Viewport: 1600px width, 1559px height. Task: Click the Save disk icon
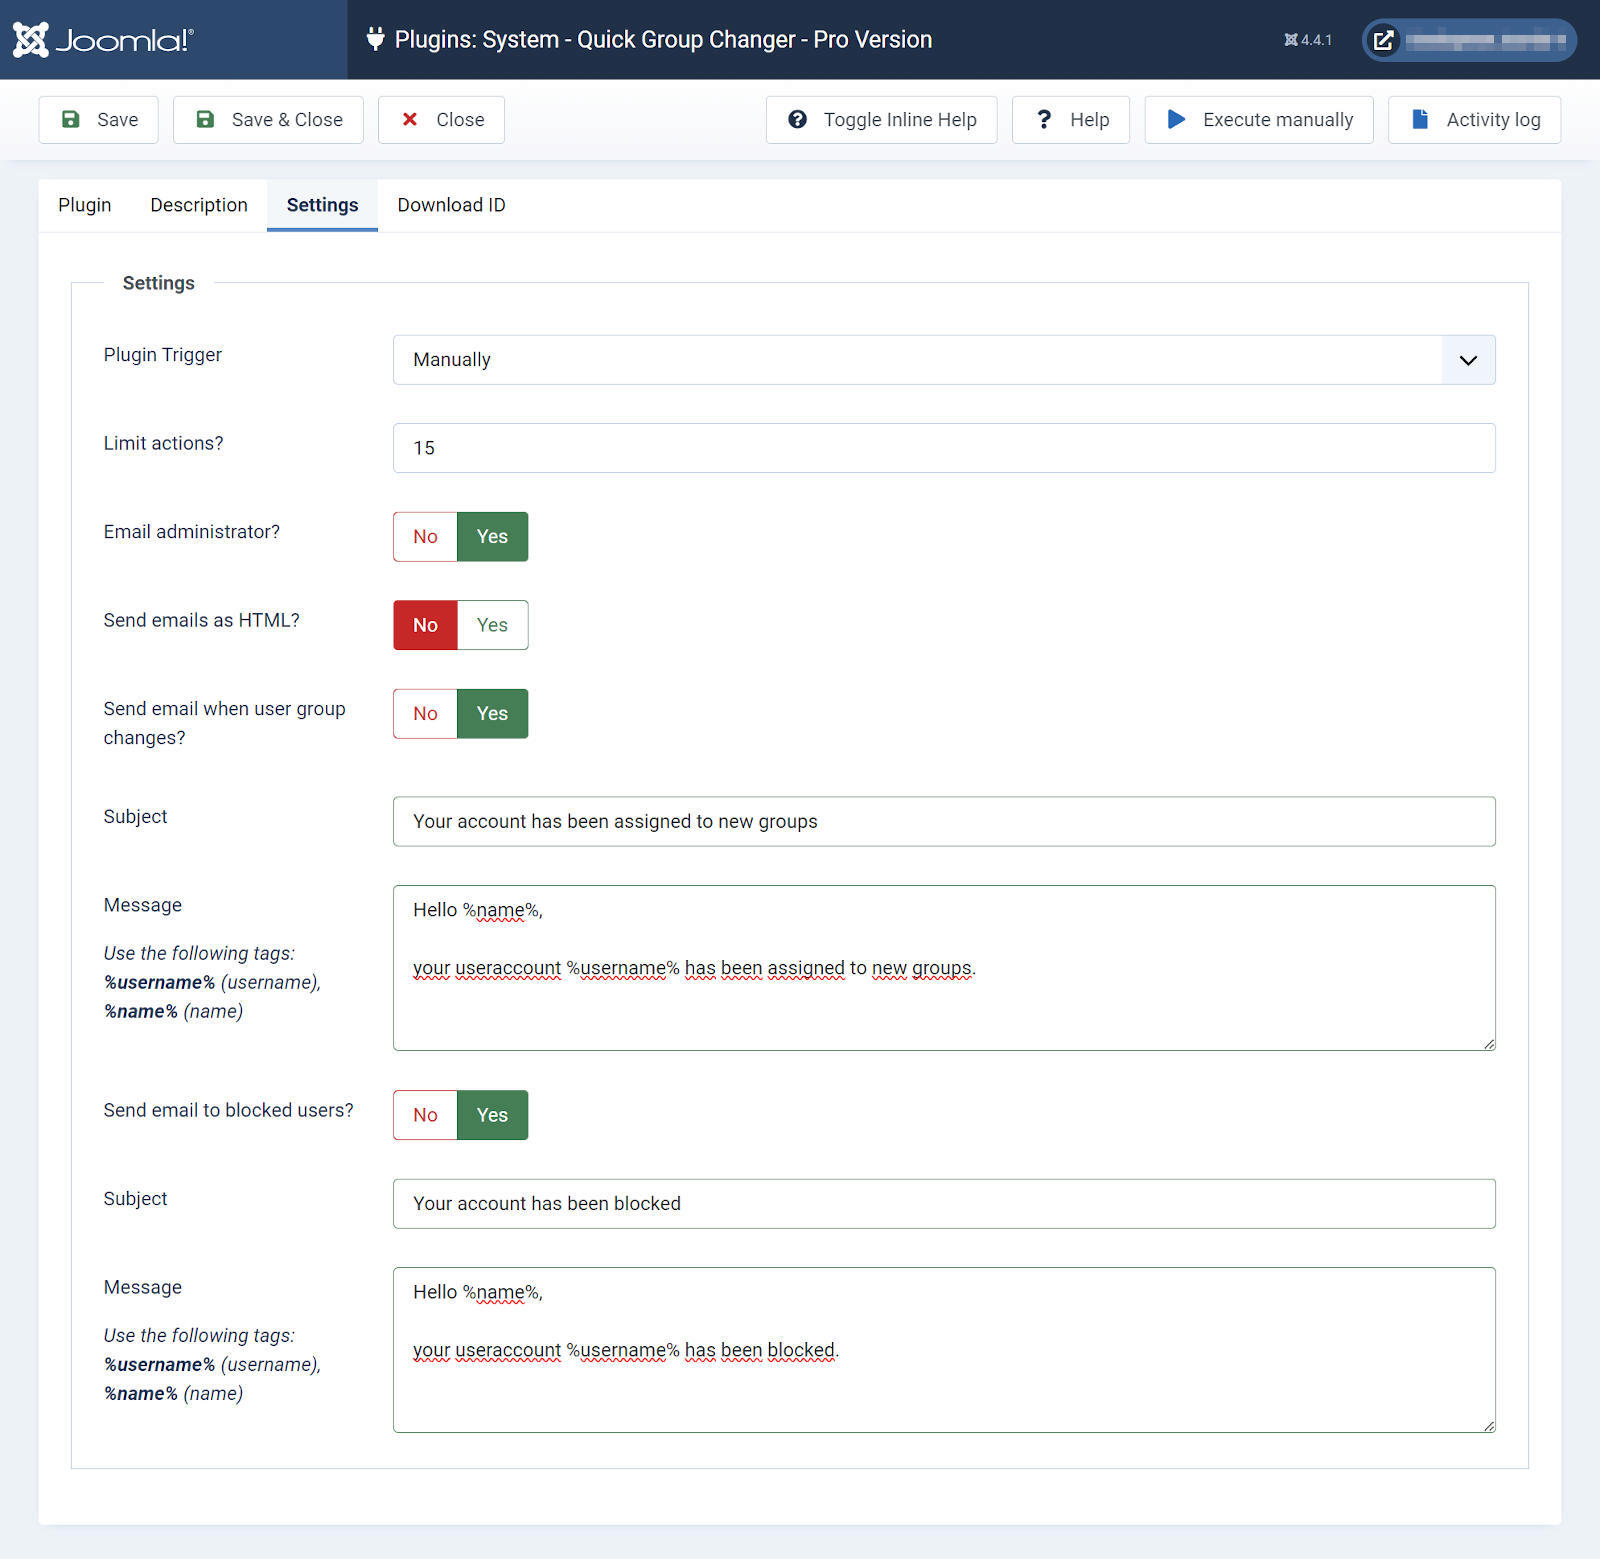(x=70, y=119)
